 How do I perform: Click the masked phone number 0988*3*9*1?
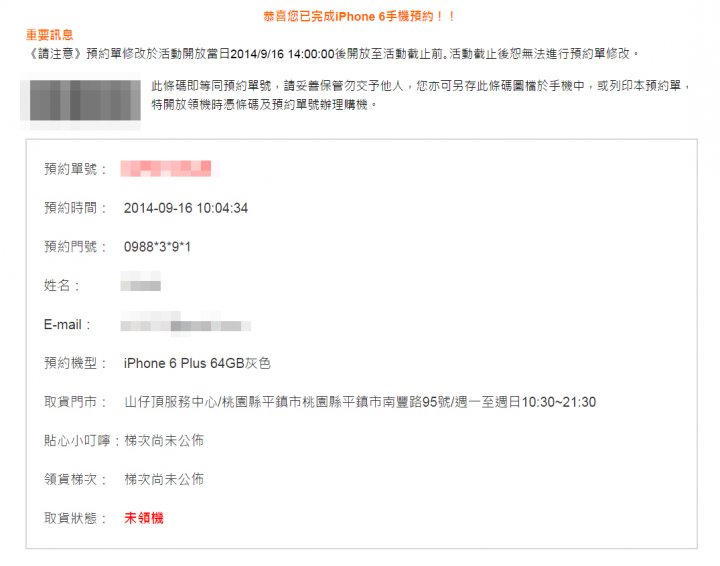pos(157,247)
